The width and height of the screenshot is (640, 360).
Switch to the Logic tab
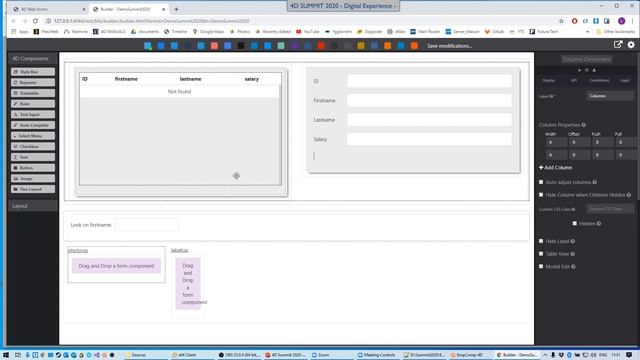[x=624, y=80]
